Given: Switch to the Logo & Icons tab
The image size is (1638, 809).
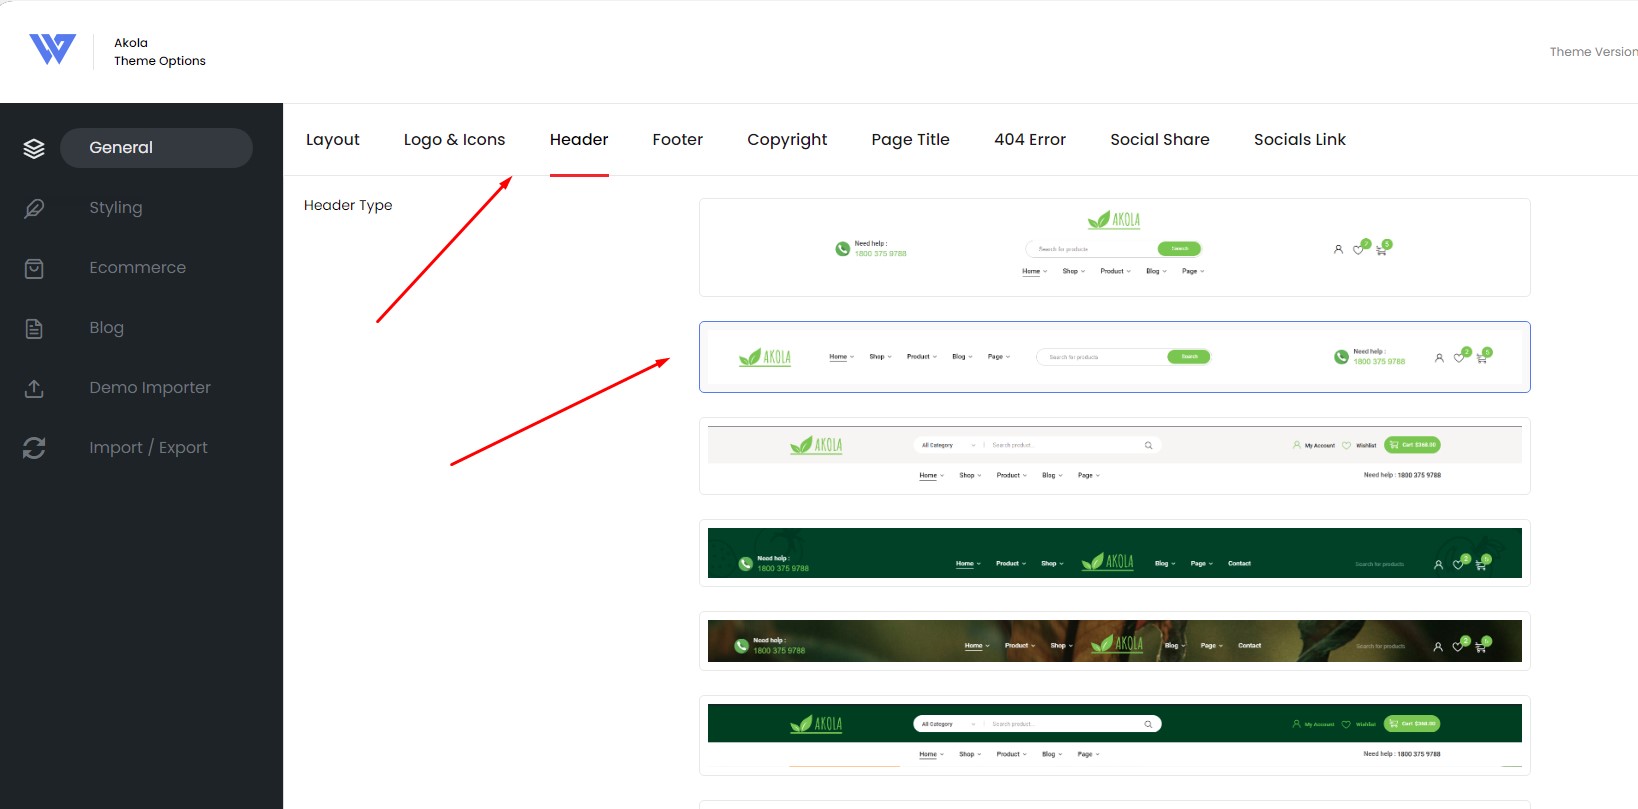Looking at the screenshot, I should pos(454,140).
